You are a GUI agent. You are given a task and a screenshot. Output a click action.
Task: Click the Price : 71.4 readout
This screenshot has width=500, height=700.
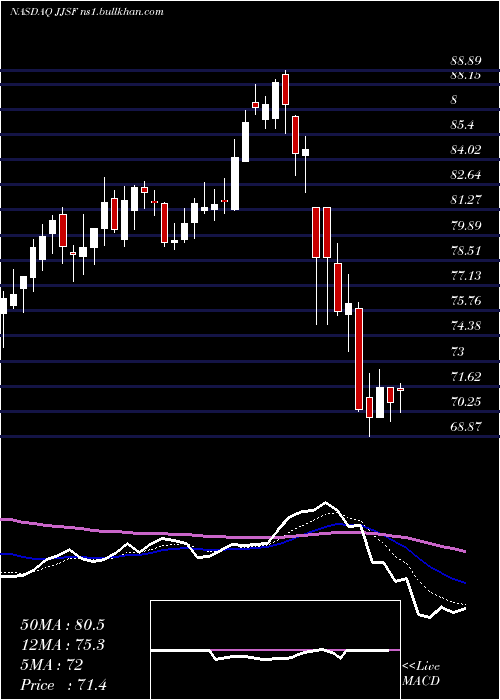(x=63, y=684)
